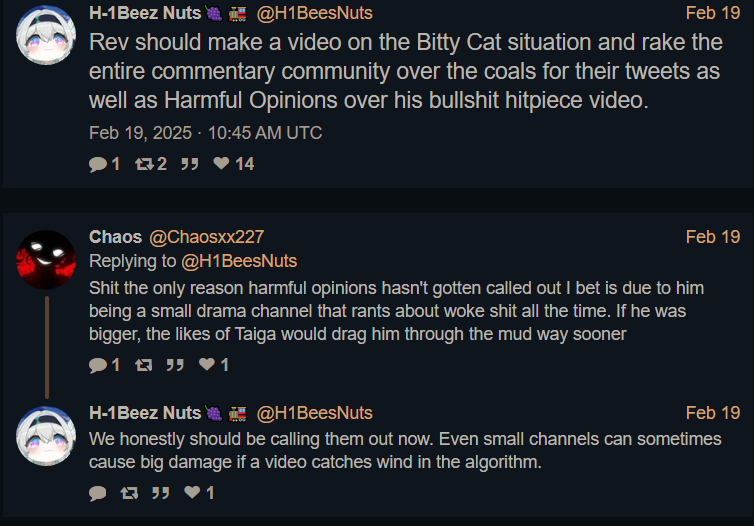Viewport: 754px width, 526px height.
Task: Like the reply by Chaos
Action: tap(207, 364)
